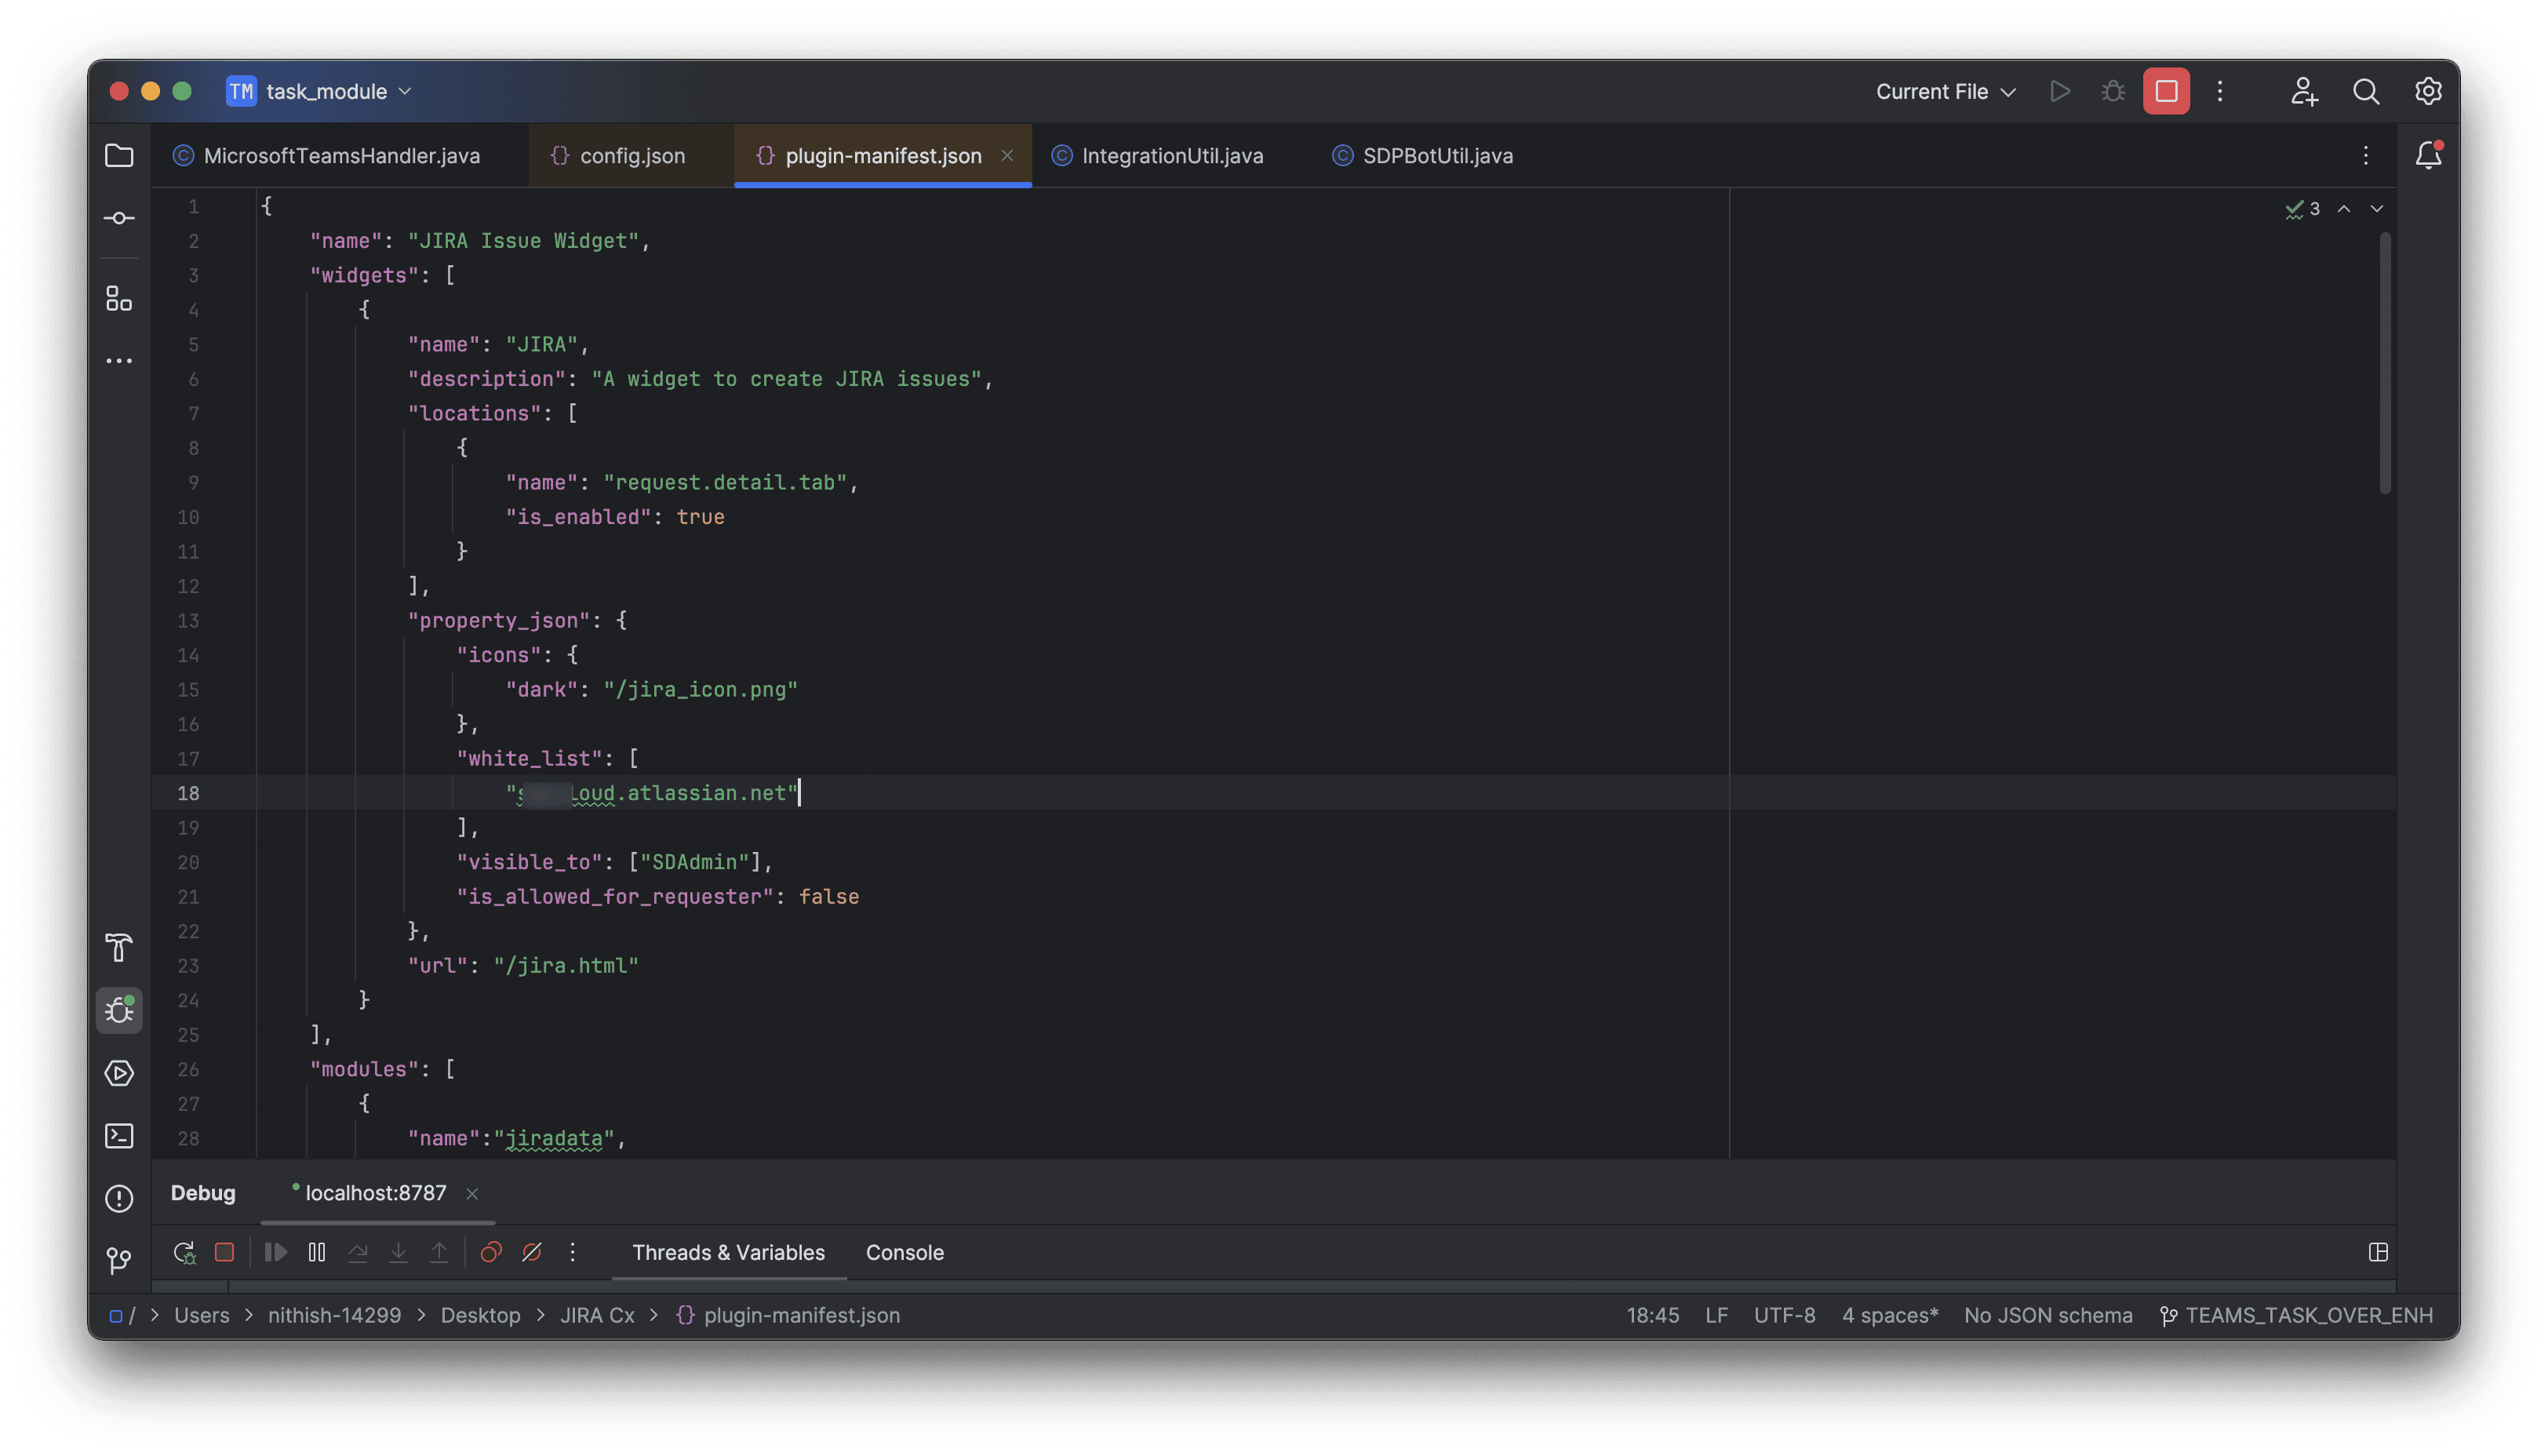
Task: Open editor tabs options menu
Action: 2365,155
